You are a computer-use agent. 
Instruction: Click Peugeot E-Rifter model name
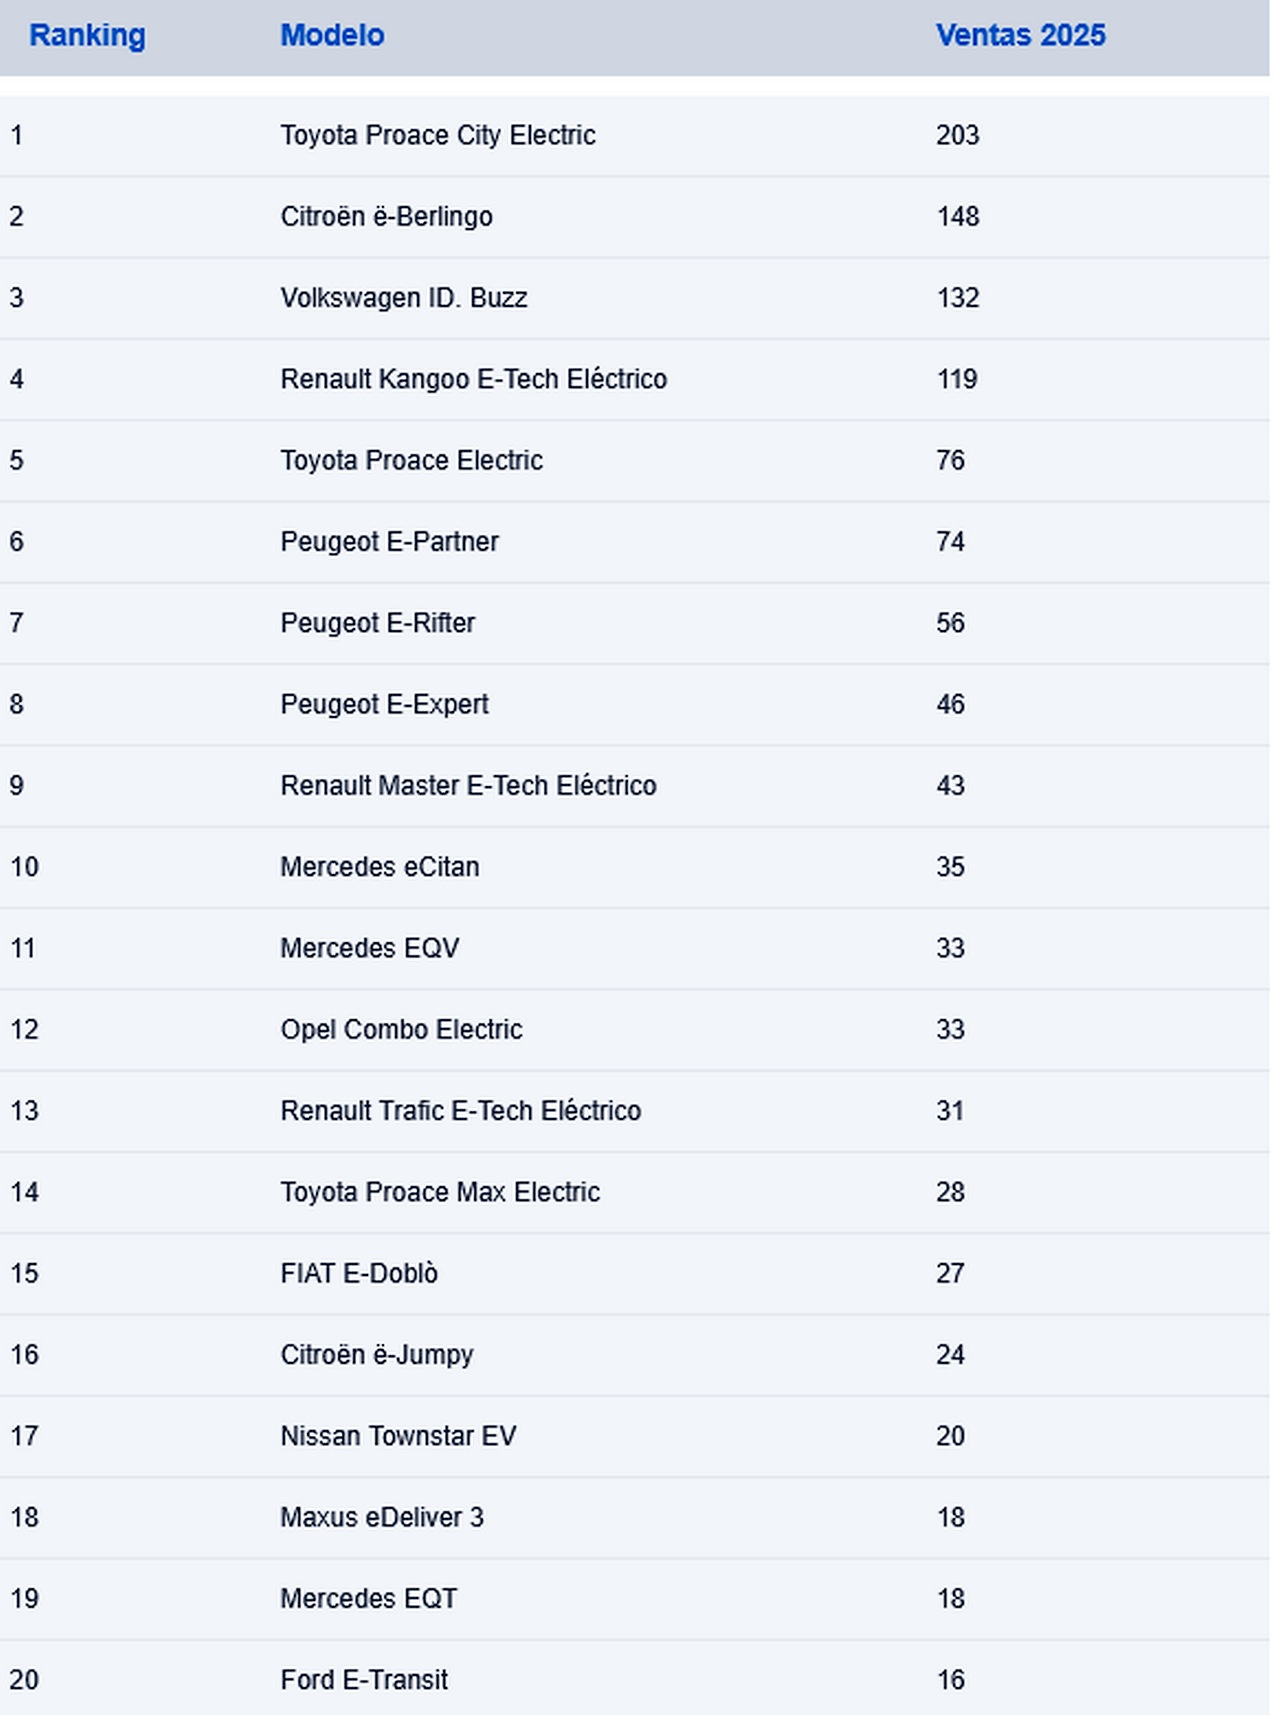tap(377, 623)
